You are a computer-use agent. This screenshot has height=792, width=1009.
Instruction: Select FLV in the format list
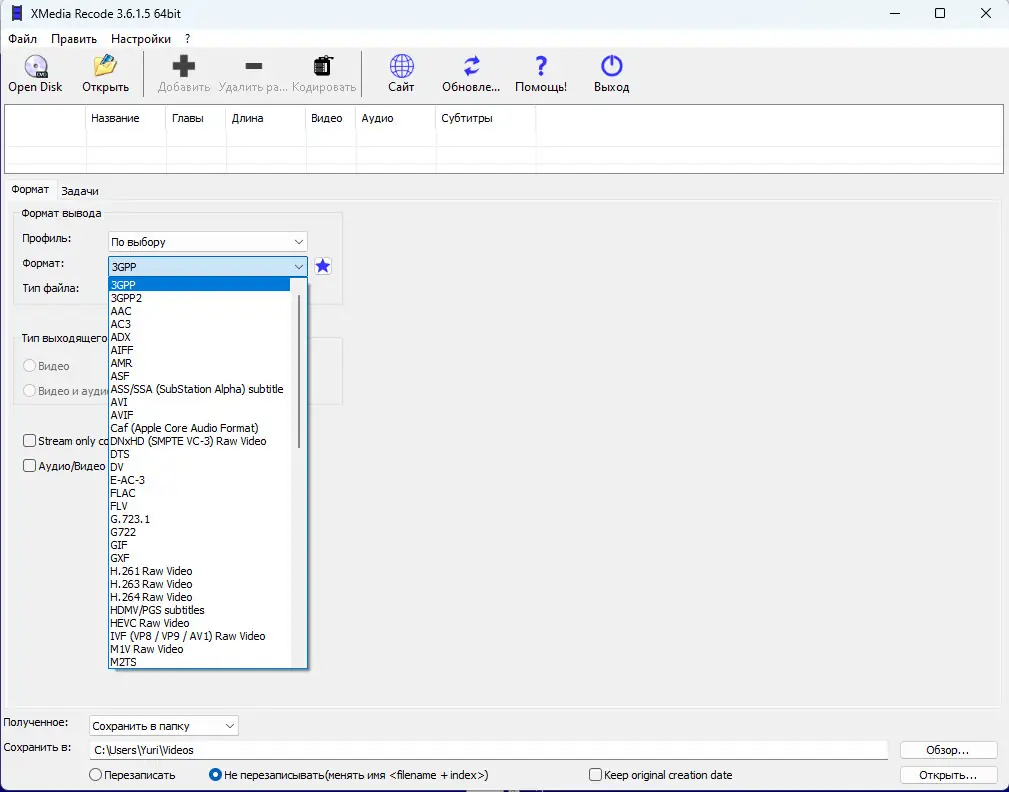point(199,506)
